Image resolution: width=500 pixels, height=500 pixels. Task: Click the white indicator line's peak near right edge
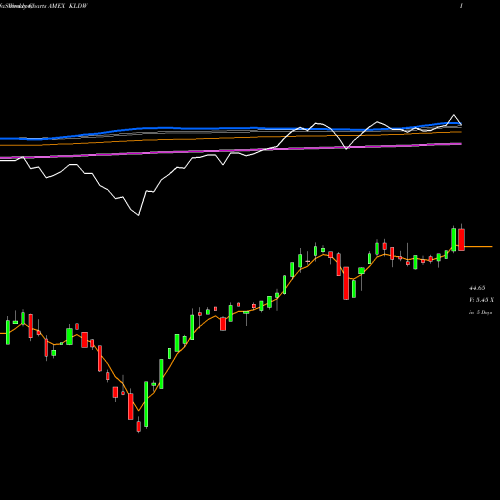(x=454, y=115)
